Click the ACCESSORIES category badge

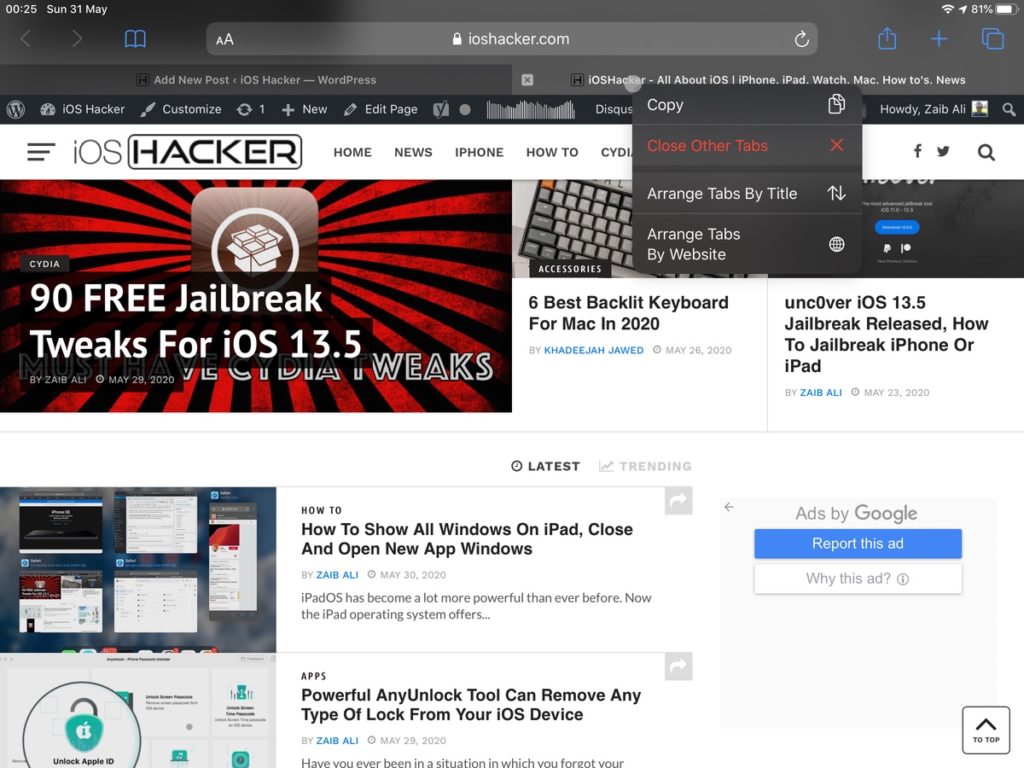click(569, 268)
